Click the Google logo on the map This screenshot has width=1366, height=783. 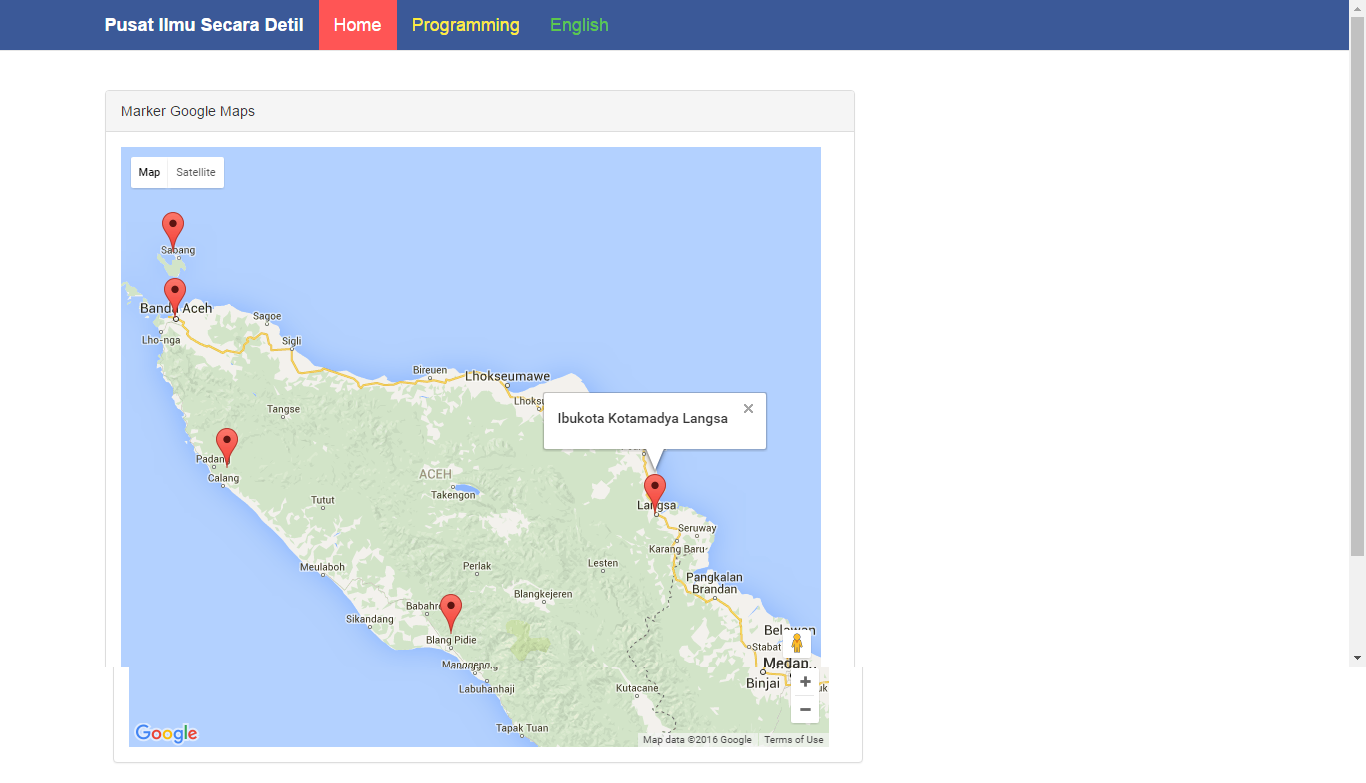tap(164, 733)
